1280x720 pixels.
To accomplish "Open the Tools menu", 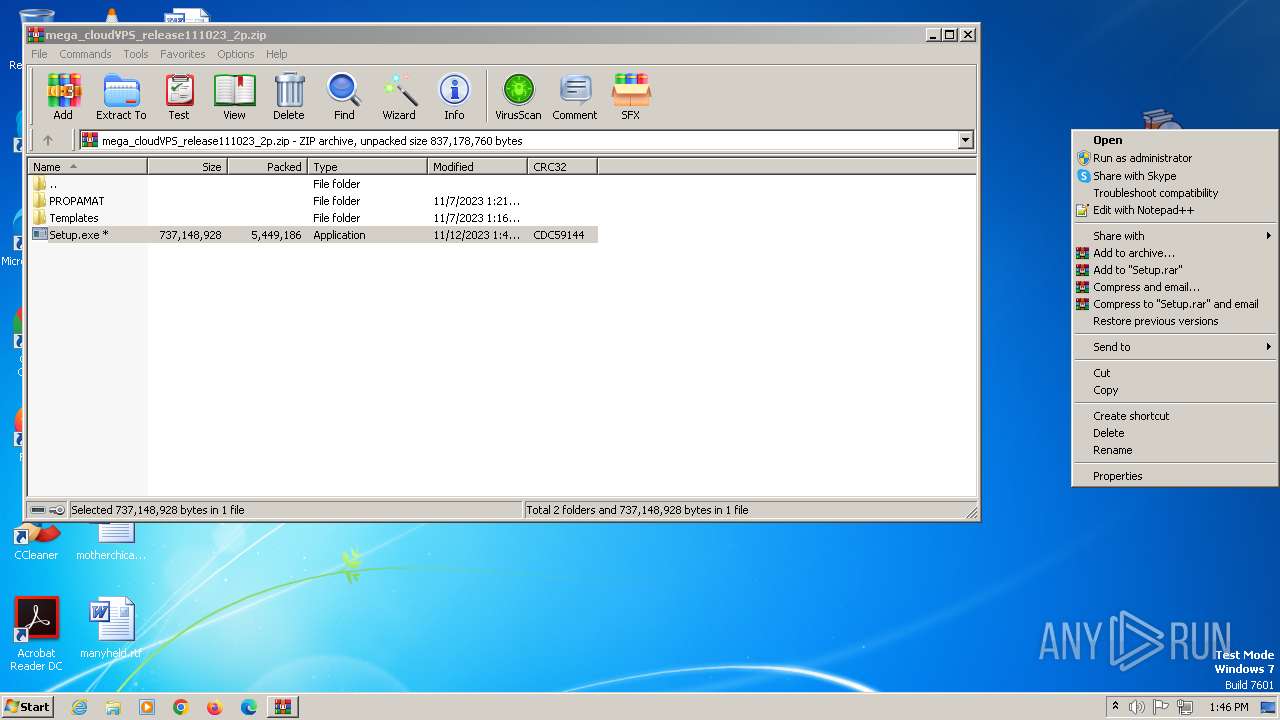I will coord(136,54).
